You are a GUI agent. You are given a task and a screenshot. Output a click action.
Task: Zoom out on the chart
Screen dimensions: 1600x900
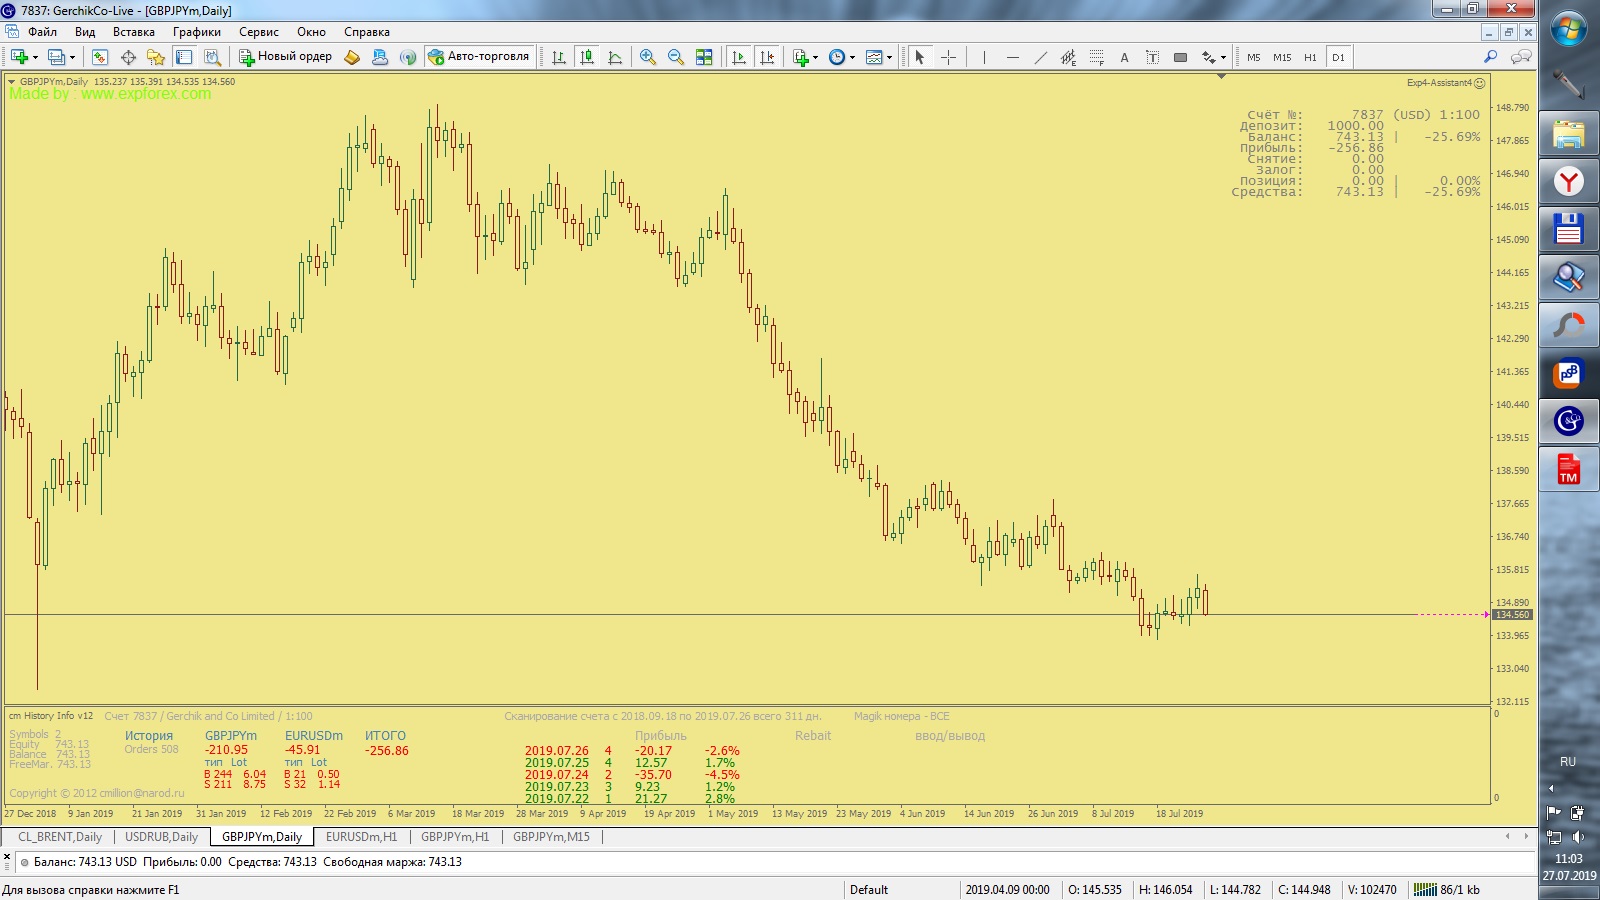676,57
